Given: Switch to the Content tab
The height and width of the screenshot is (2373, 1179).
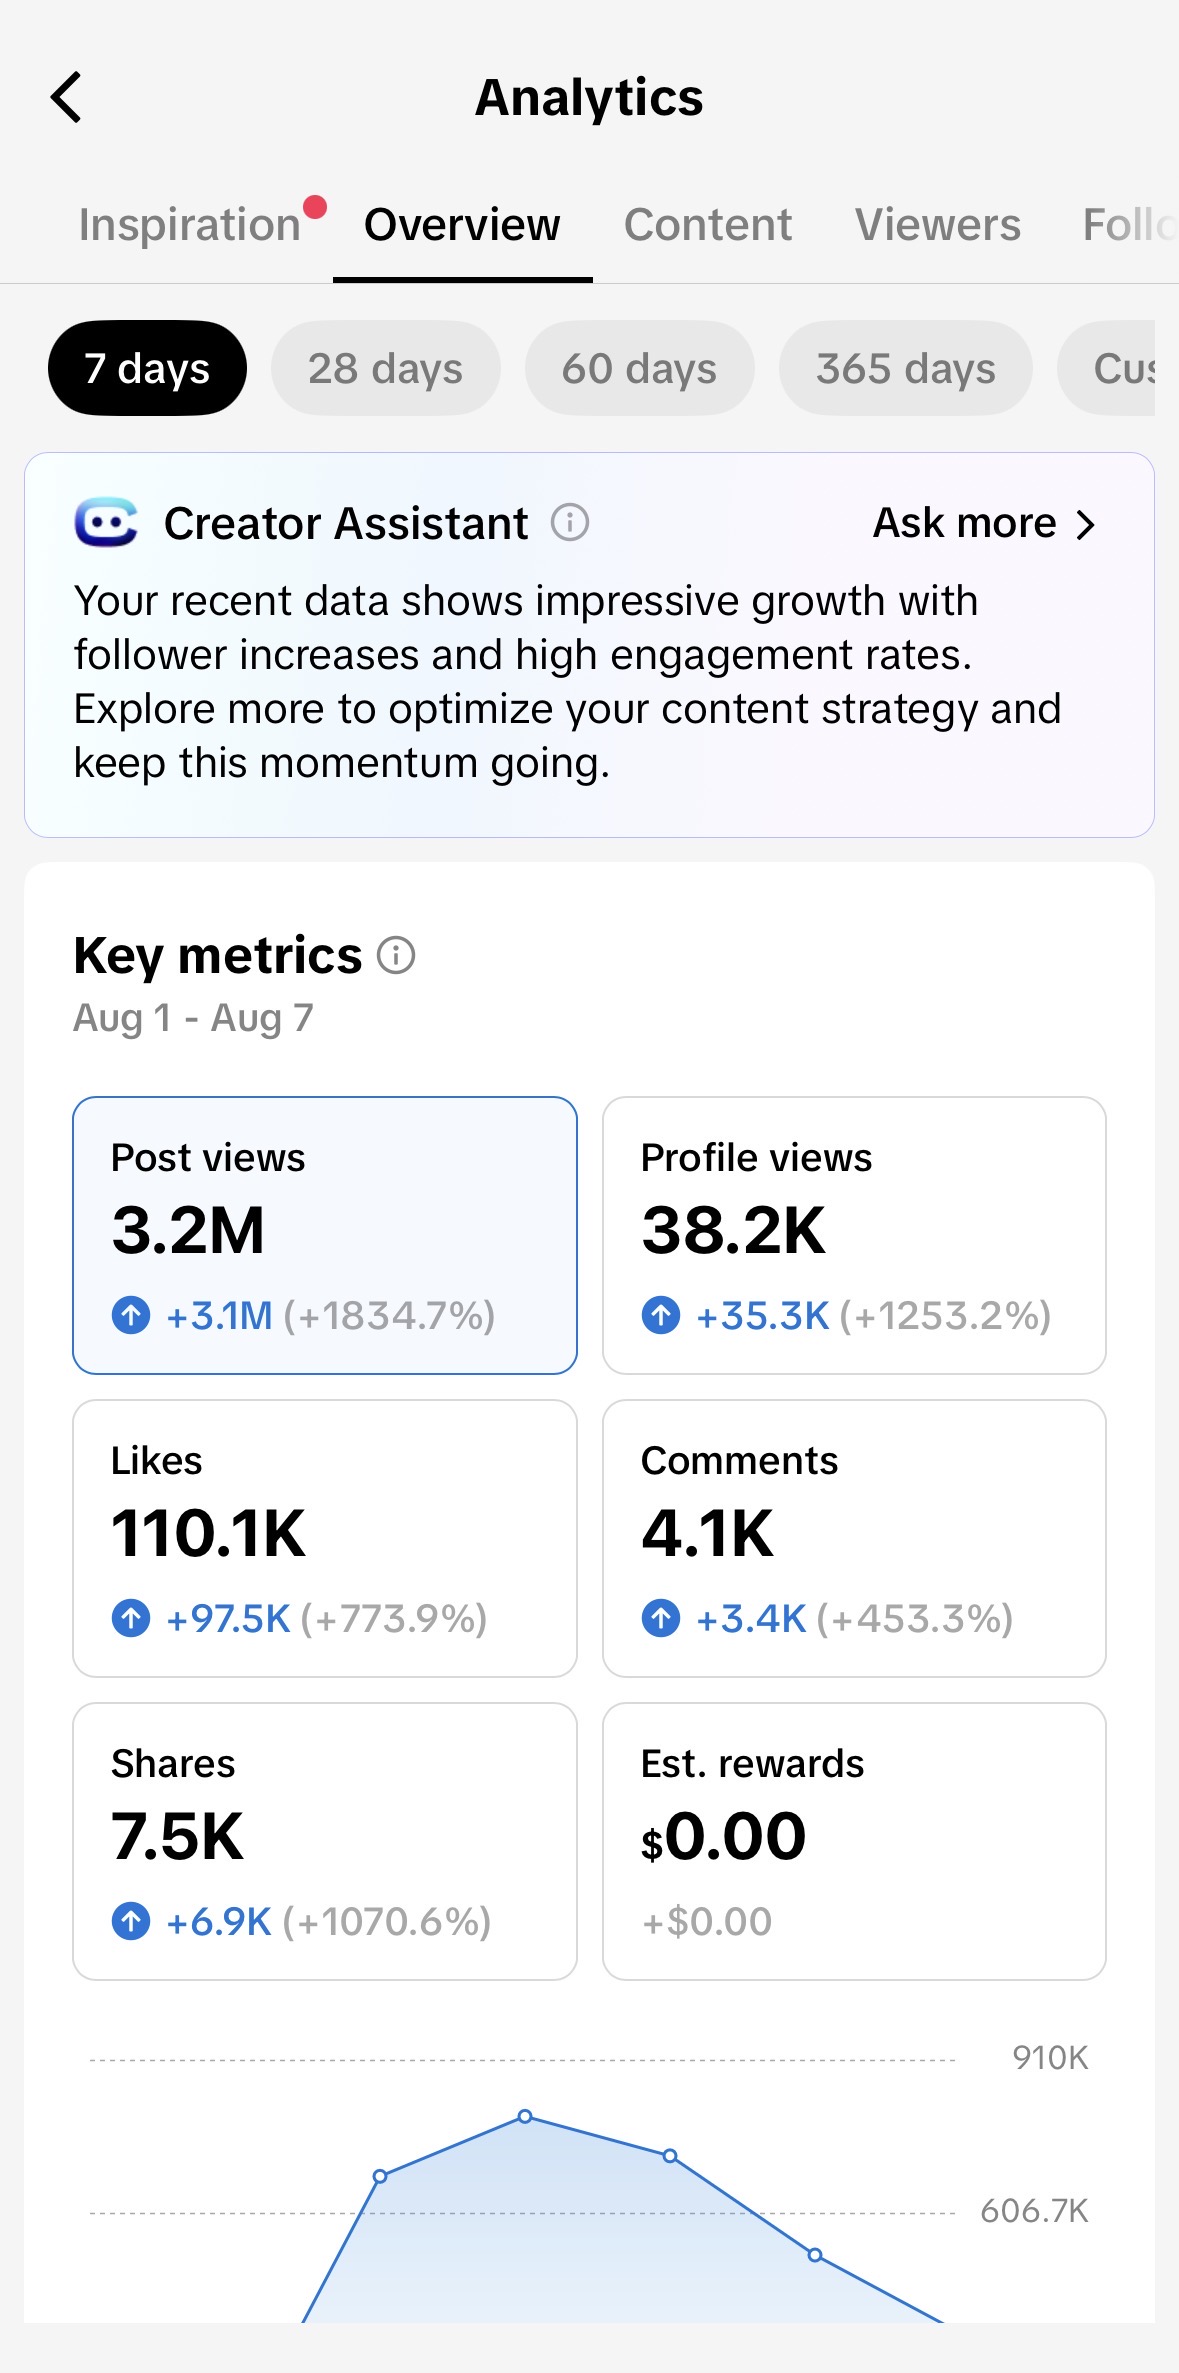Looking at the screenshot, I should pos(707,224).
